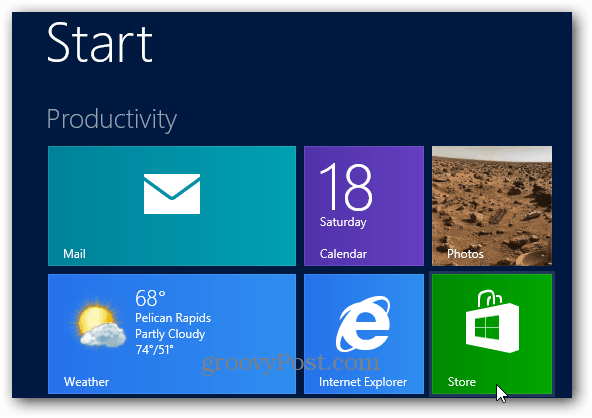Click the groovyPost.com watermark
The image size is (592, 418).
click(x=291, y=363)
